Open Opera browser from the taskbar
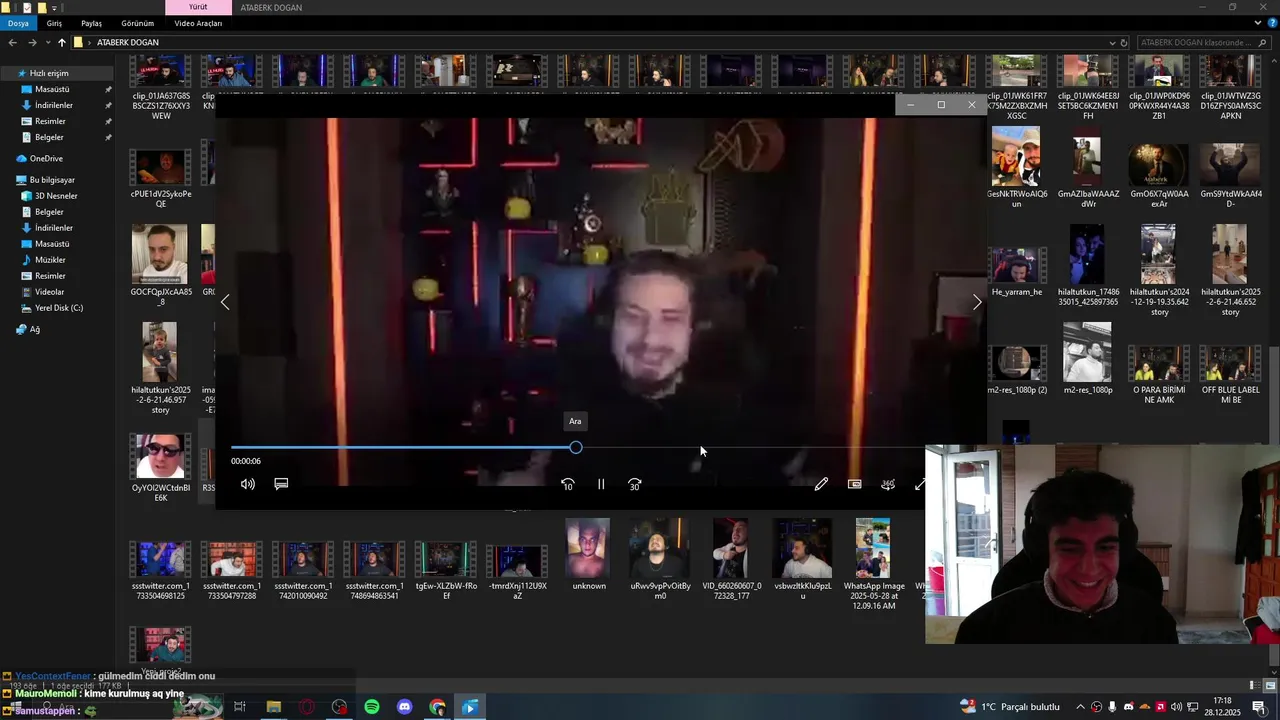The height and width of the screenshot is (720, 1280). click(306, 707)
